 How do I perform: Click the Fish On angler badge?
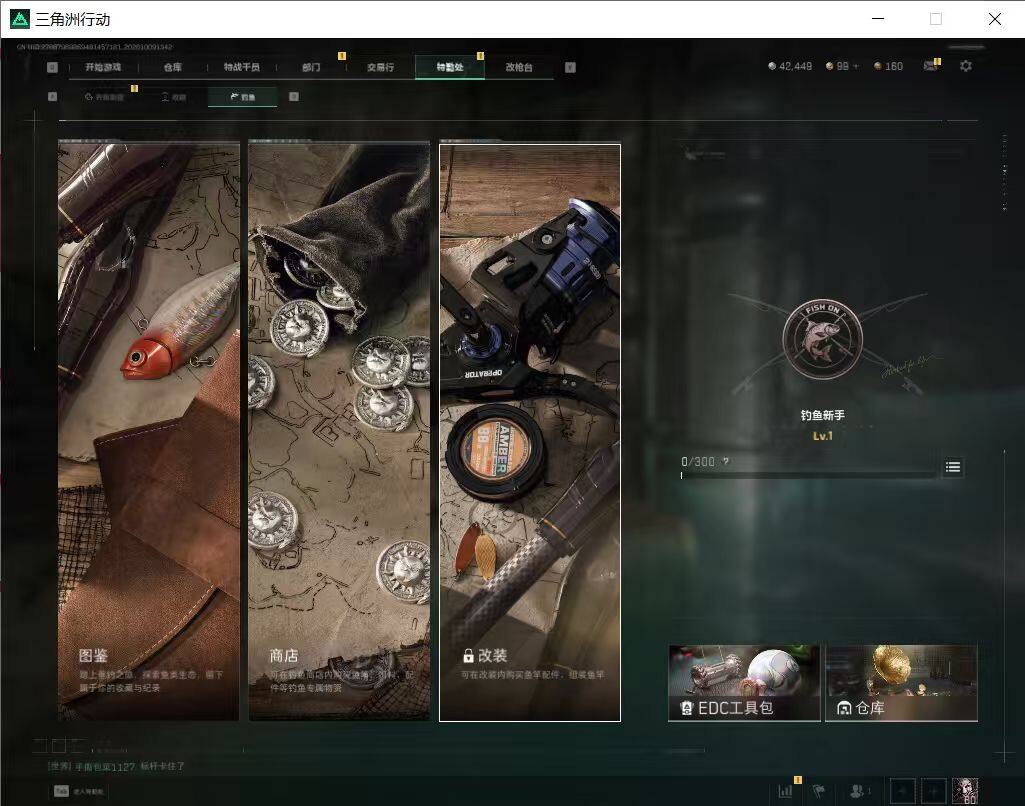click(822, 339)
